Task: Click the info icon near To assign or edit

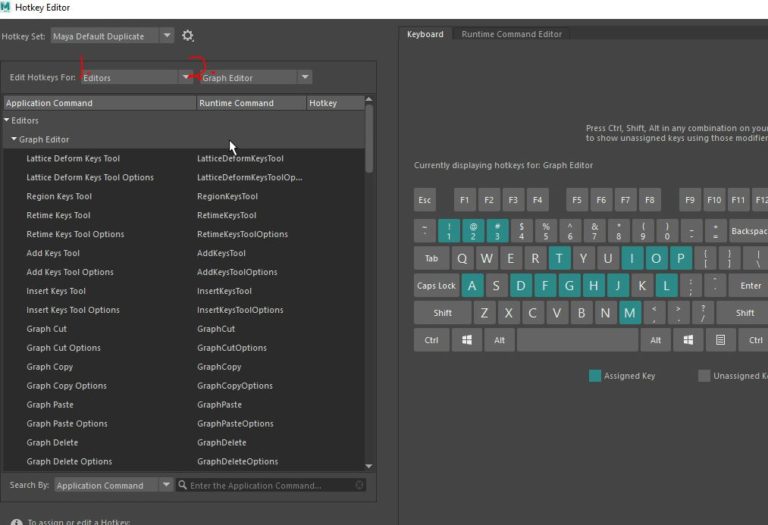Action: pyautogui.click(x=16, y=522)
